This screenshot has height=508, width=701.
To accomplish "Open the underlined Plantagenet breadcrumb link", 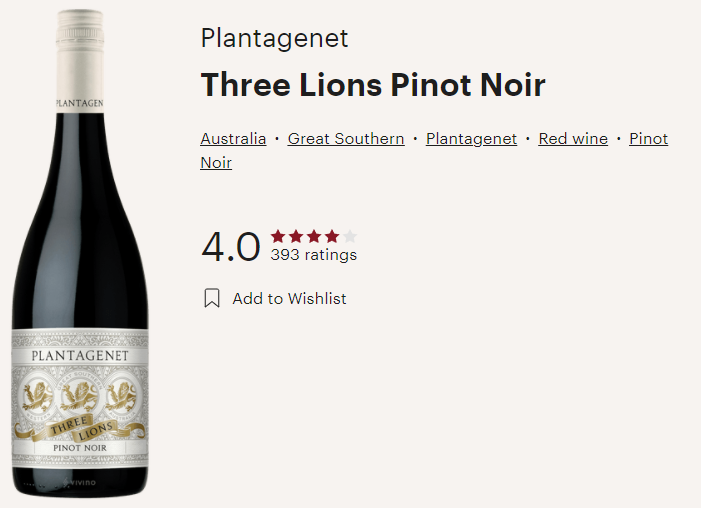I will coord(471,139).
